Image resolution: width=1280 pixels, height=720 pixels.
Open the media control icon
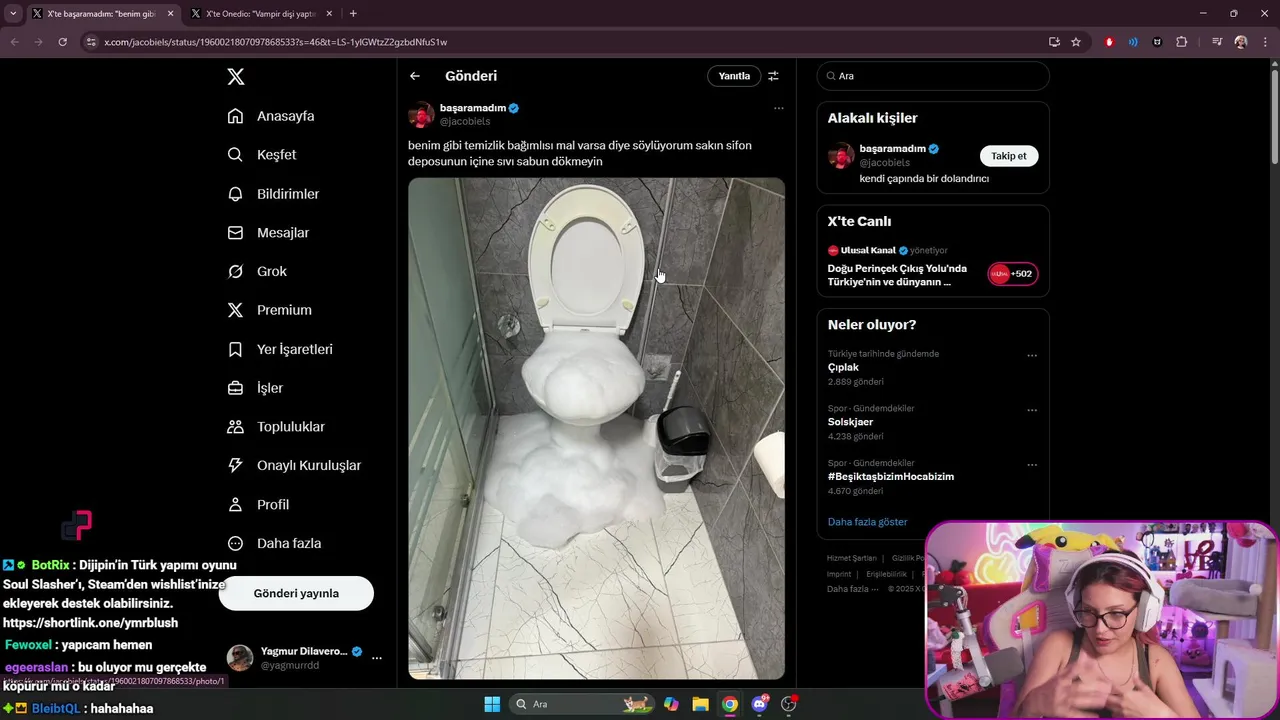click(1217, 42)
